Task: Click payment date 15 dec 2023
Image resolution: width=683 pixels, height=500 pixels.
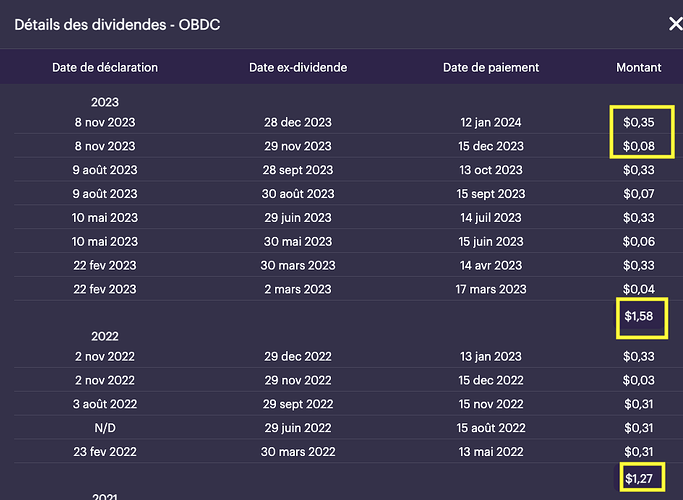Action: [491, 146]
